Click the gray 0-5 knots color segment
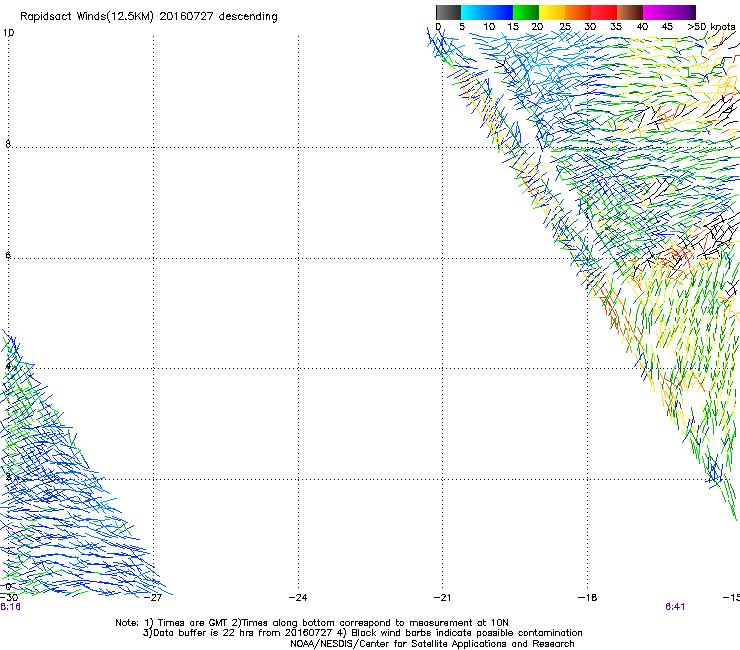Image resolution: width=740 pixels, height=650 pixels. click(x=449, y=12)
